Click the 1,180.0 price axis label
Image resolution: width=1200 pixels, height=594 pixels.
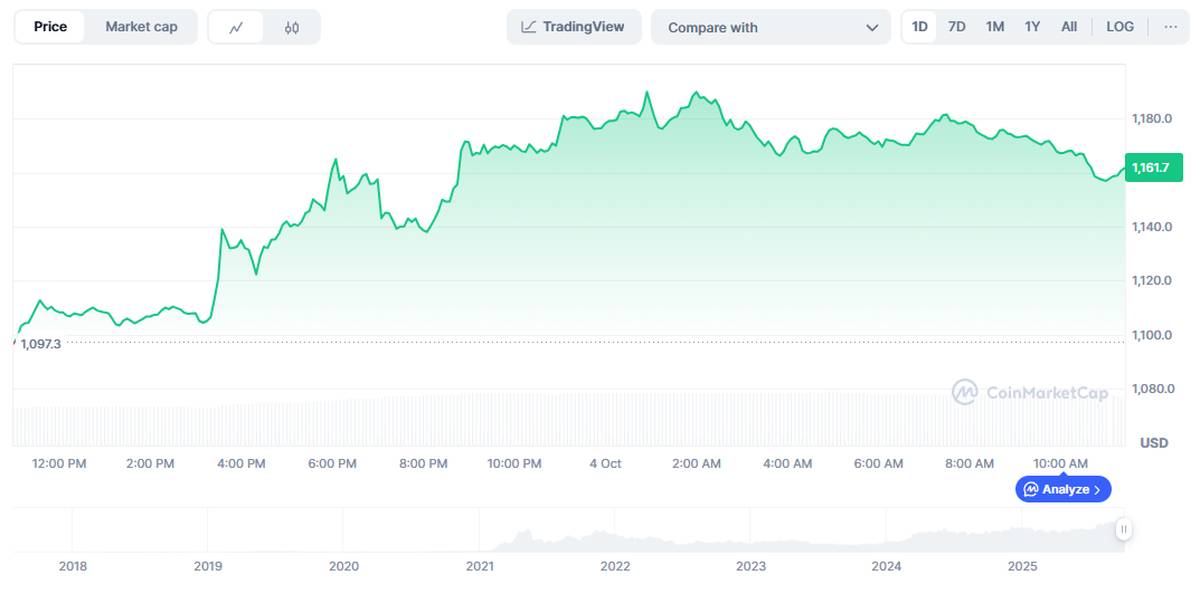point(1152,119)
